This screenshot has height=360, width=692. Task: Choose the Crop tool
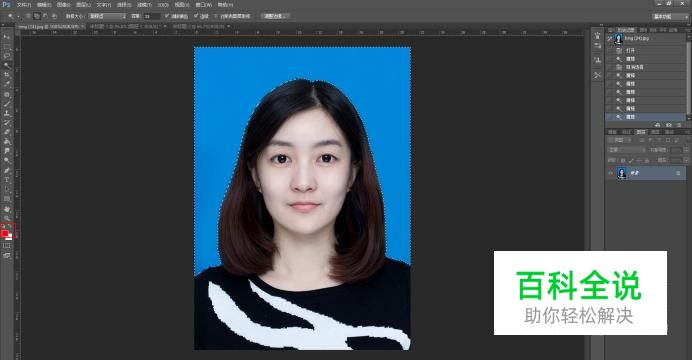click(x=7, y=75)
